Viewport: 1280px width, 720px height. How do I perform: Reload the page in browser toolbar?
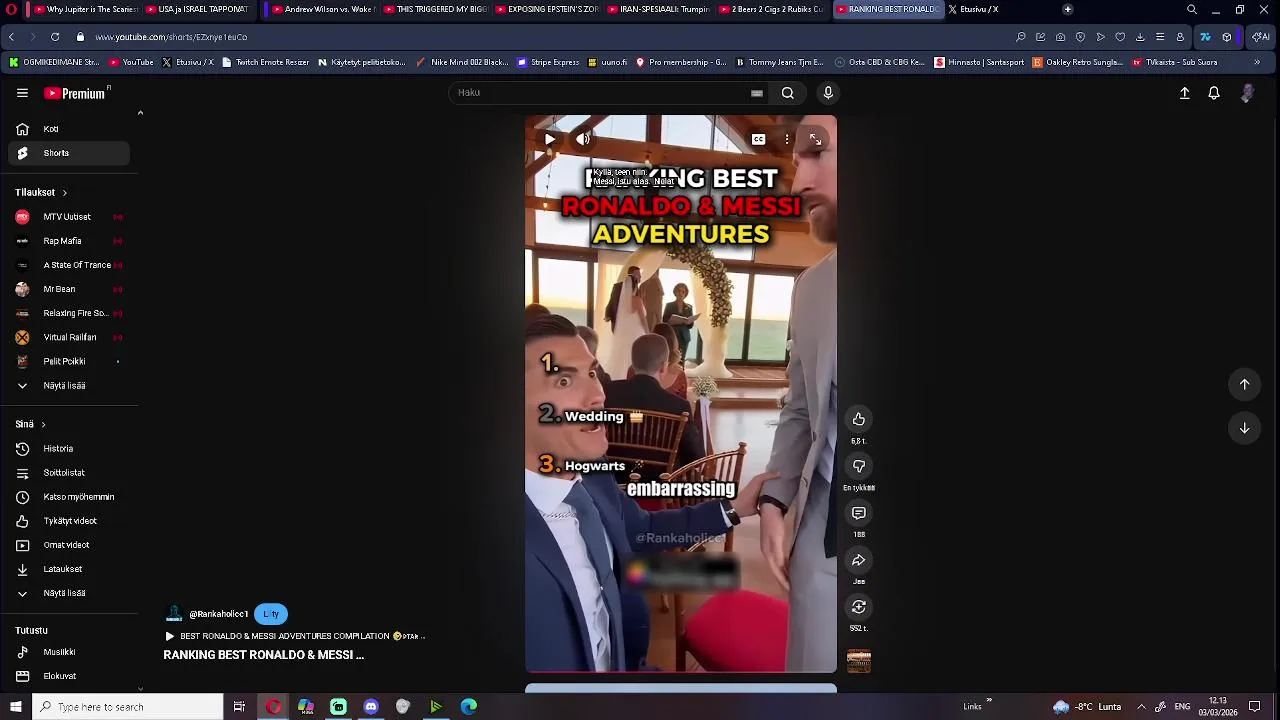[x=55, y=37]
